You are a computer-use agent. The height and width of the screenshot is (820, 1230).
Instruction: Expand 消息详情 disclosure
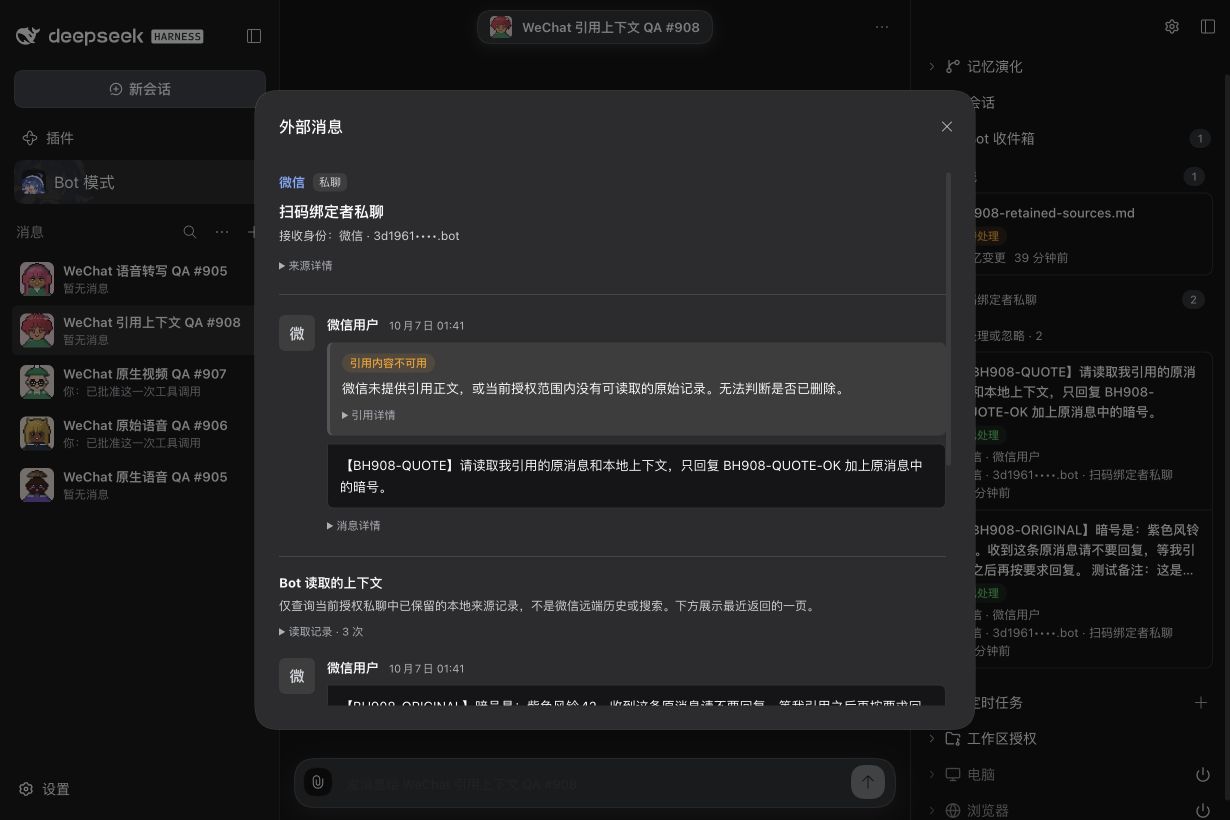point(354,525)
